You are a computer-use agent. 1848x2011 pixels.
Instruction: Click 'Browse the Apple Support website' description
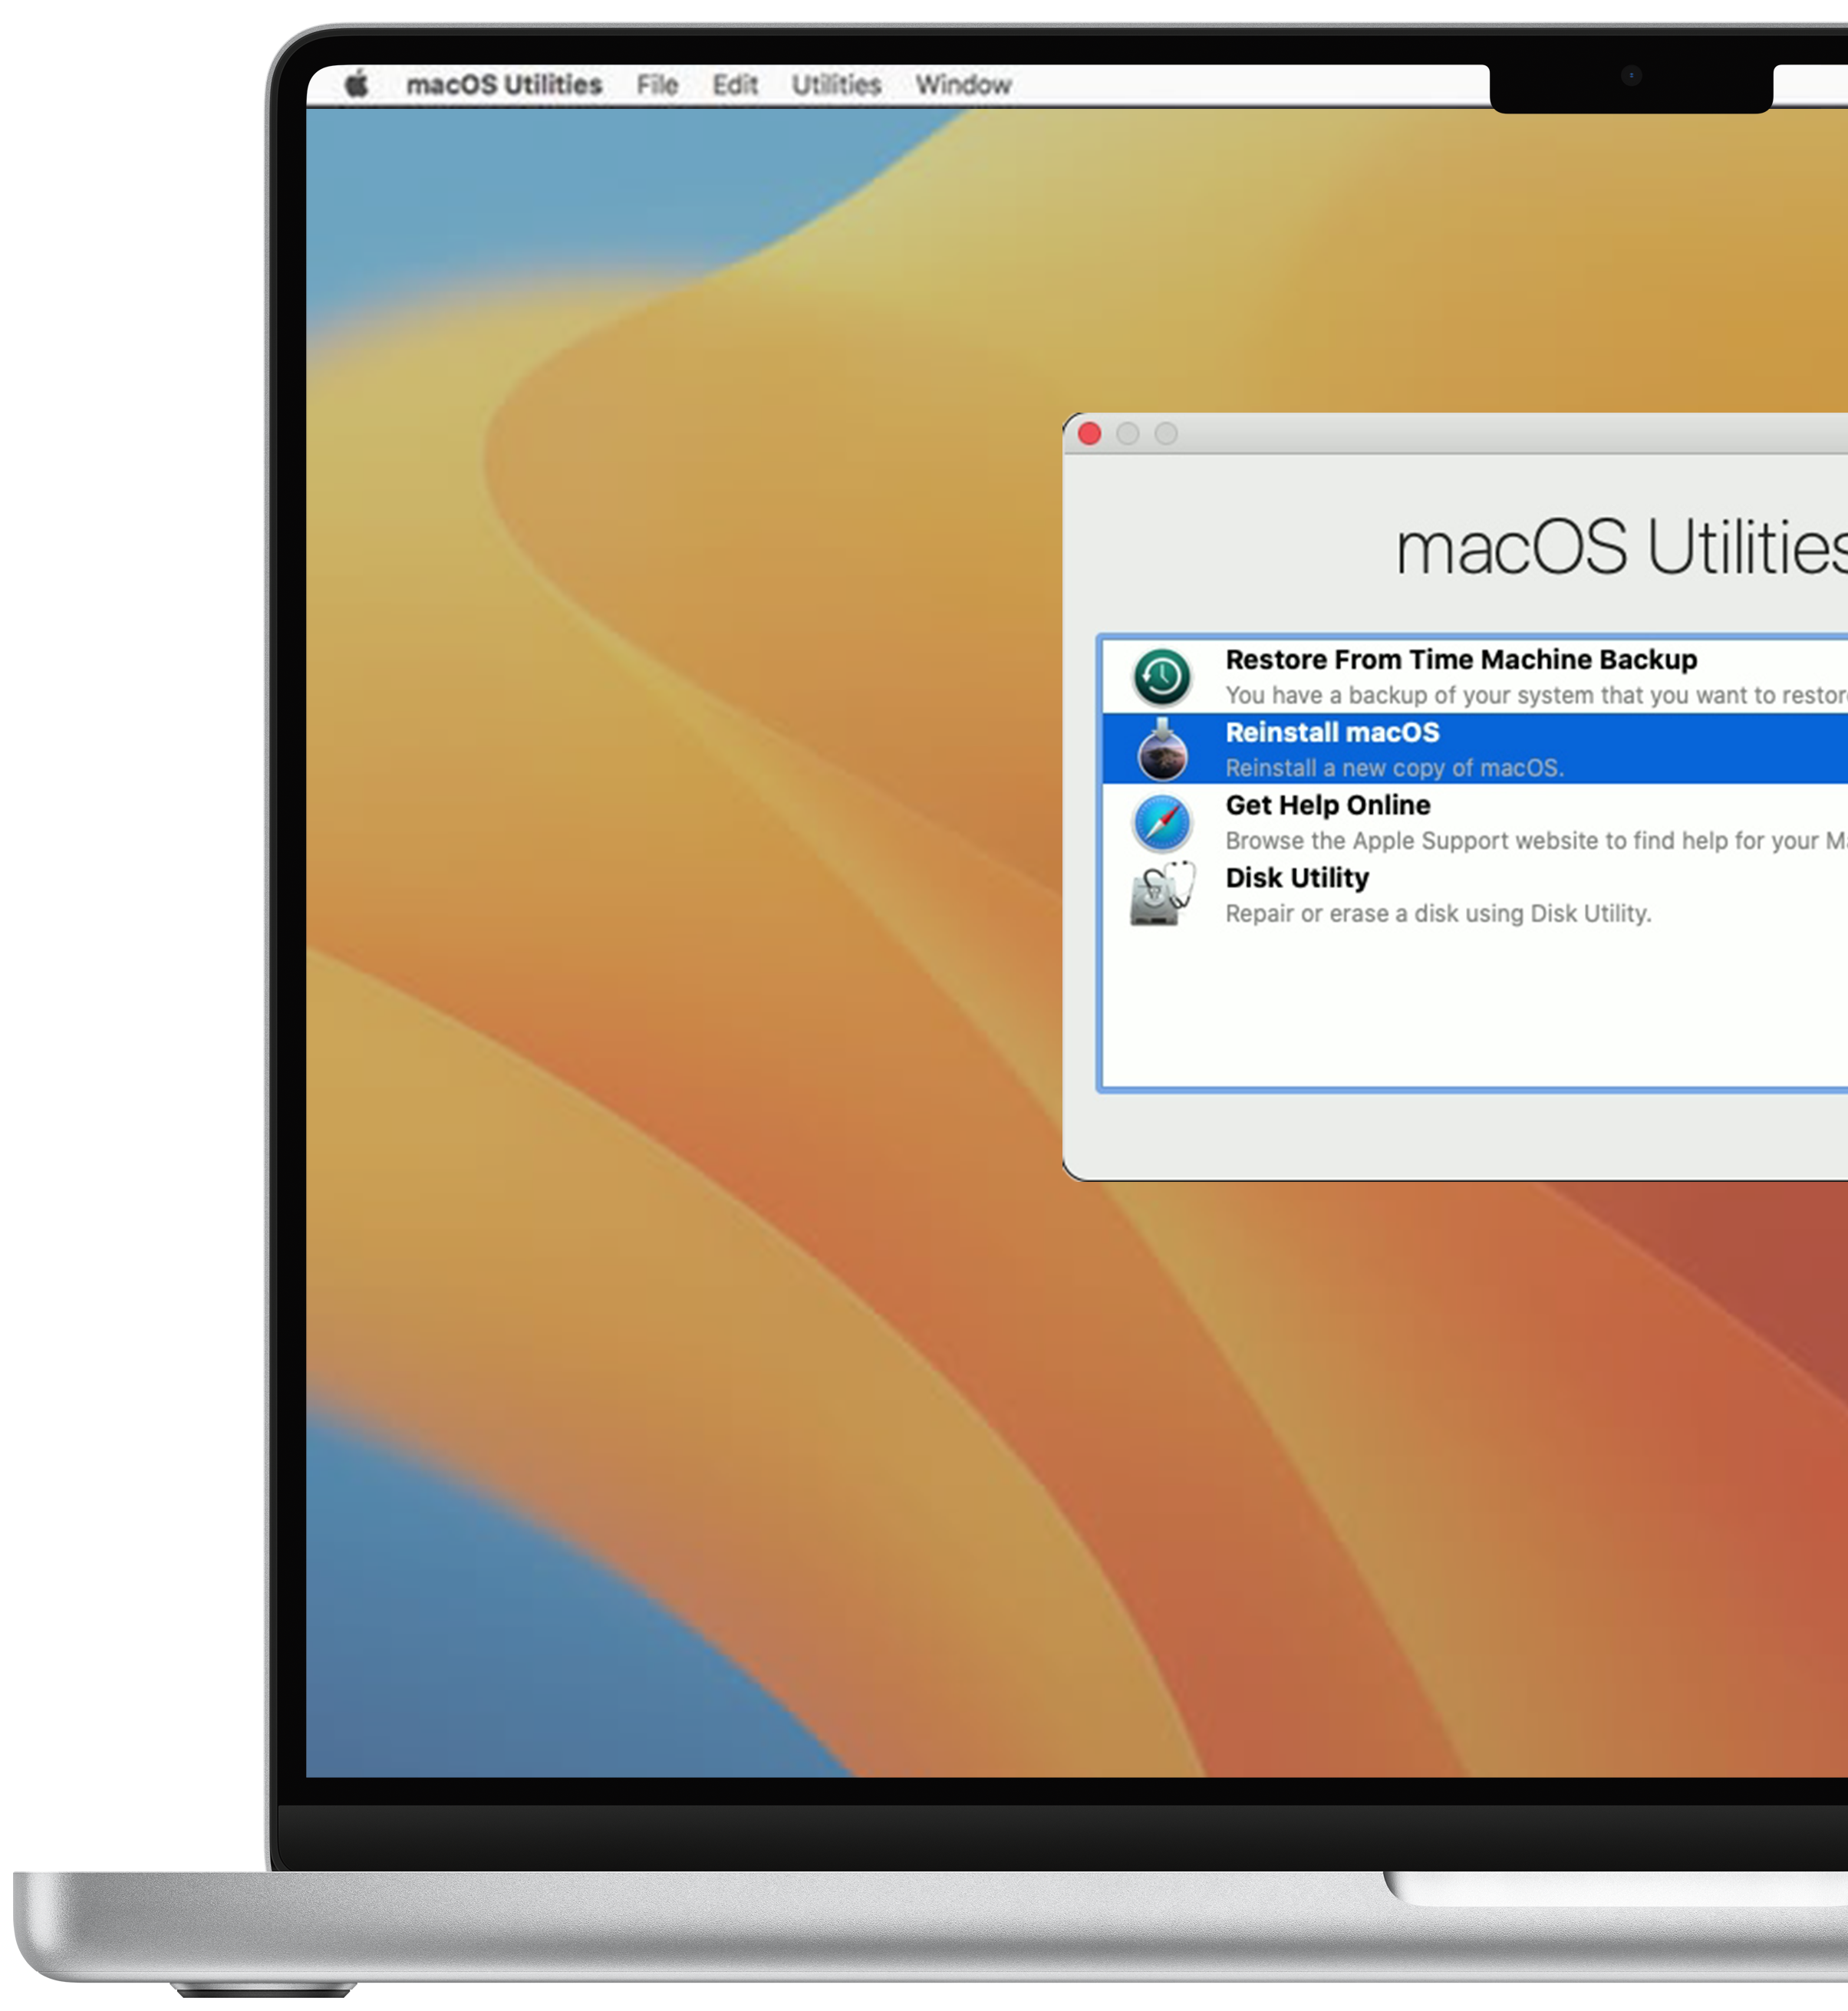[1536, 841]
